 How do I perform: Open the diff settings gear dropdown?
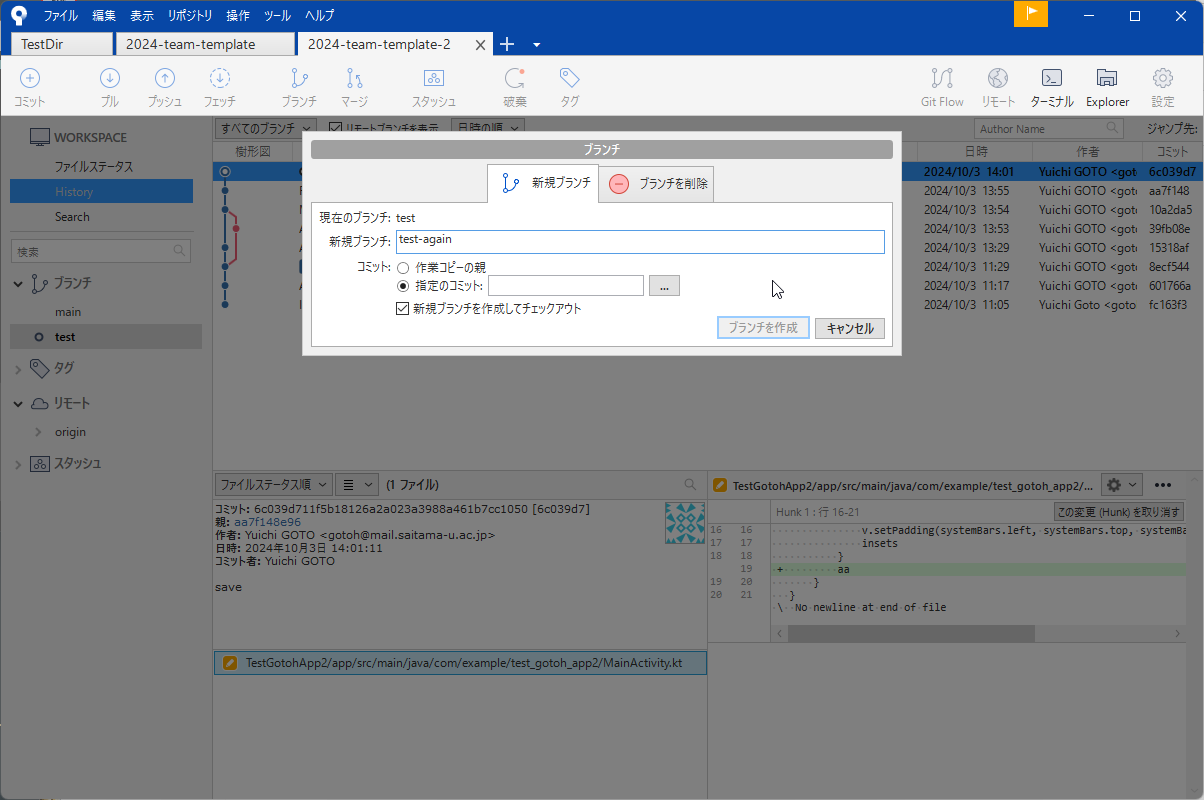(x=1121, y=484)
